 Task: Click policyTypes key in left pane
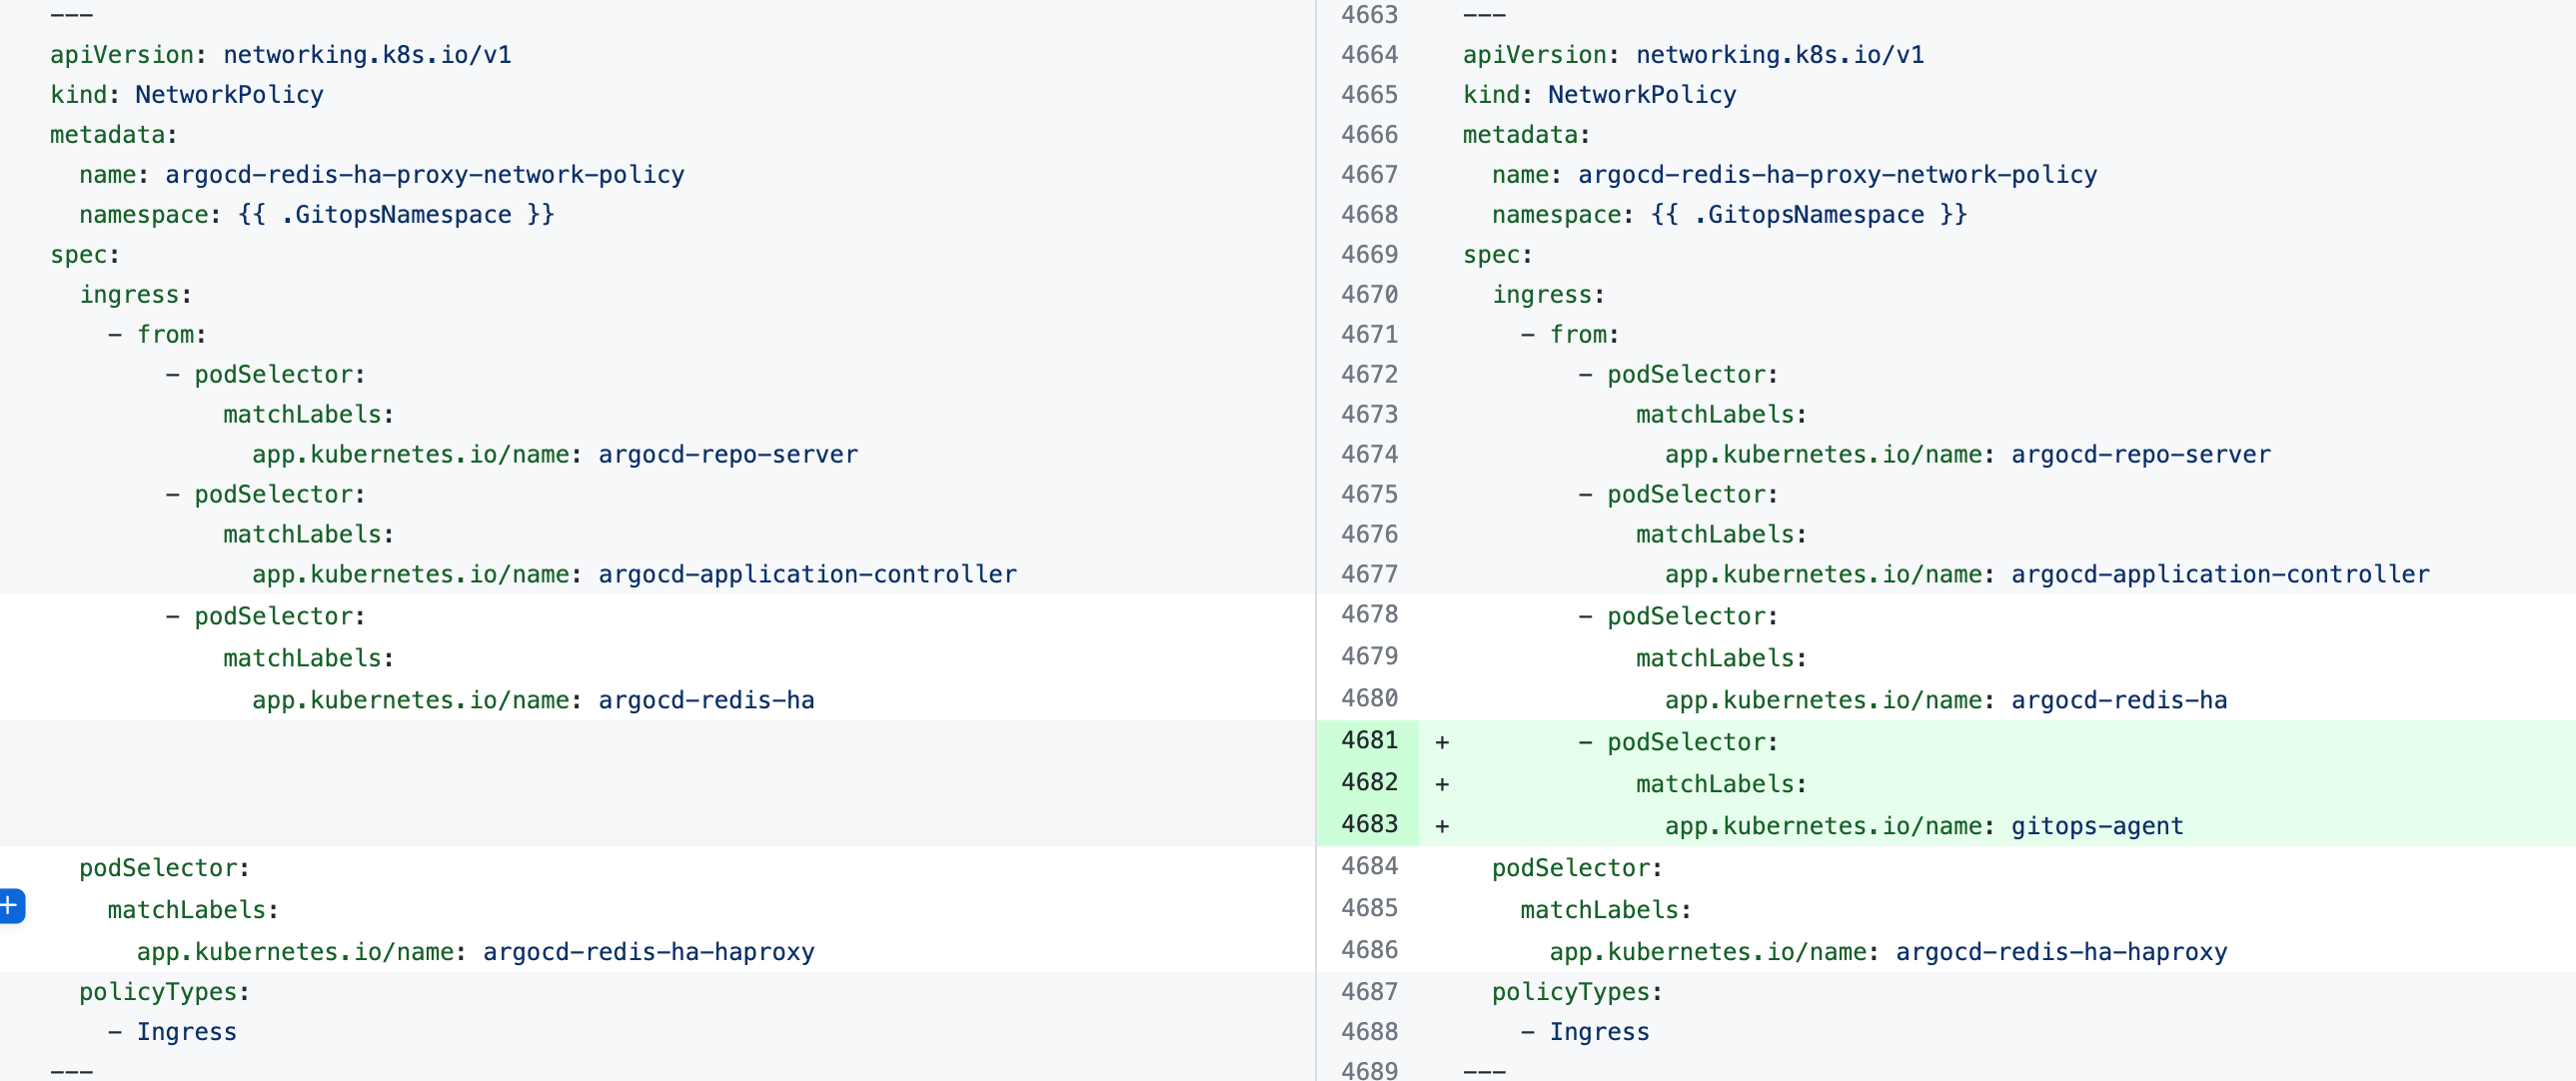[163, 992]
